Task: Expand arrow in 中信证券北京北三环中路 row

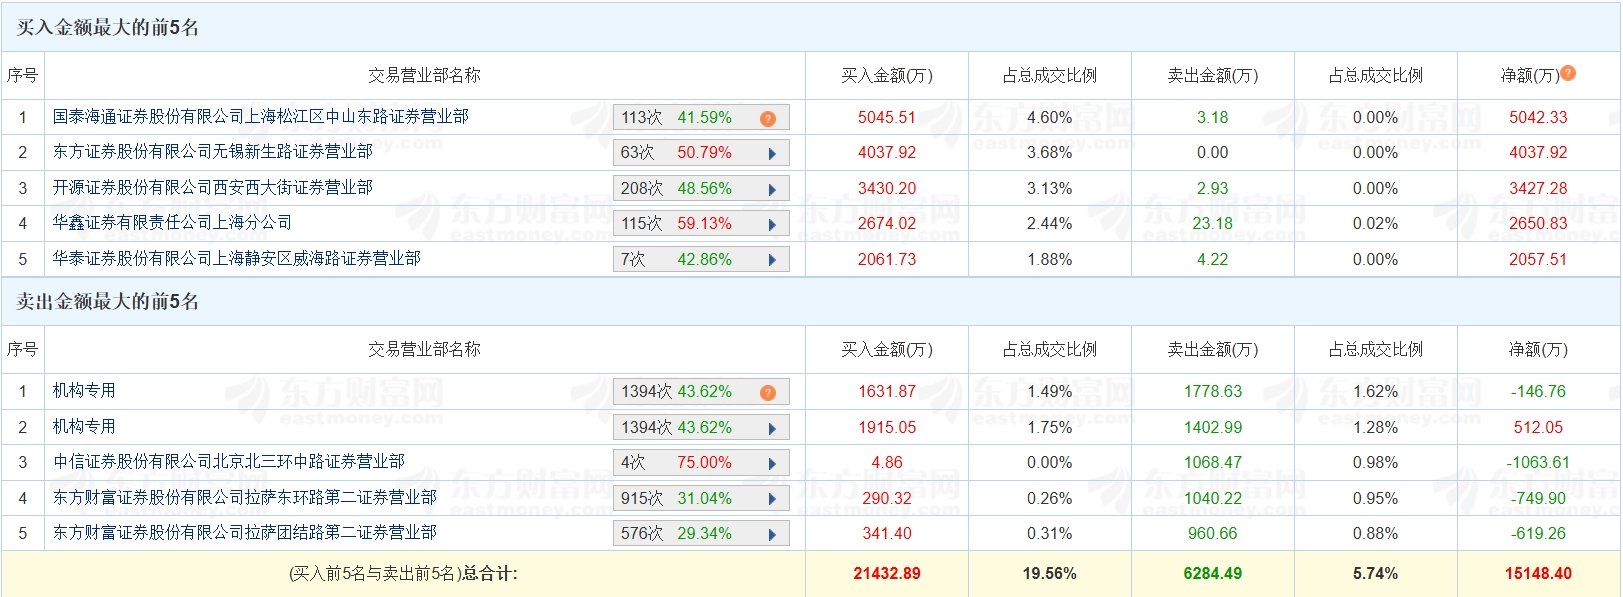Action: click(x=772, y=463)
